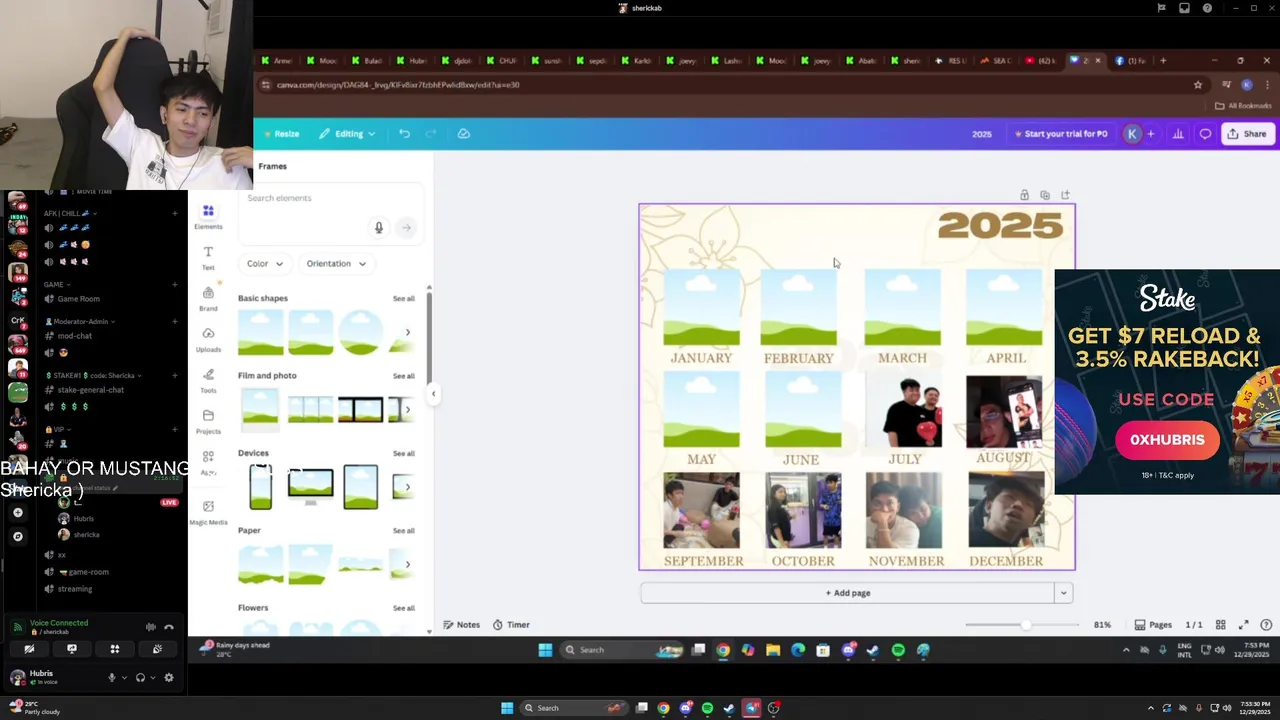The width and height of the screenshot is (1280, 720).
Task: Open the Timer tool
Action: pos(511,625)
